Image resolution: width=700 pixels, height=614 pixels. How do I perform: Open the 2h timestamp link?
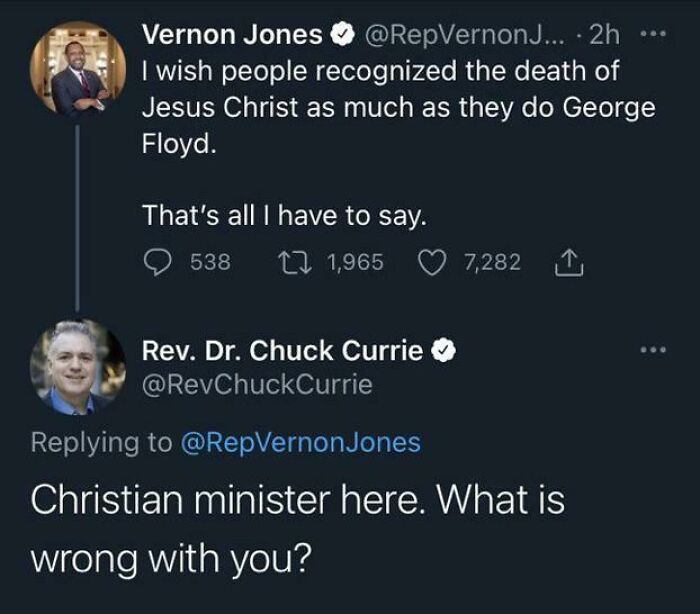pyautogui.click(x=605, y=37)
